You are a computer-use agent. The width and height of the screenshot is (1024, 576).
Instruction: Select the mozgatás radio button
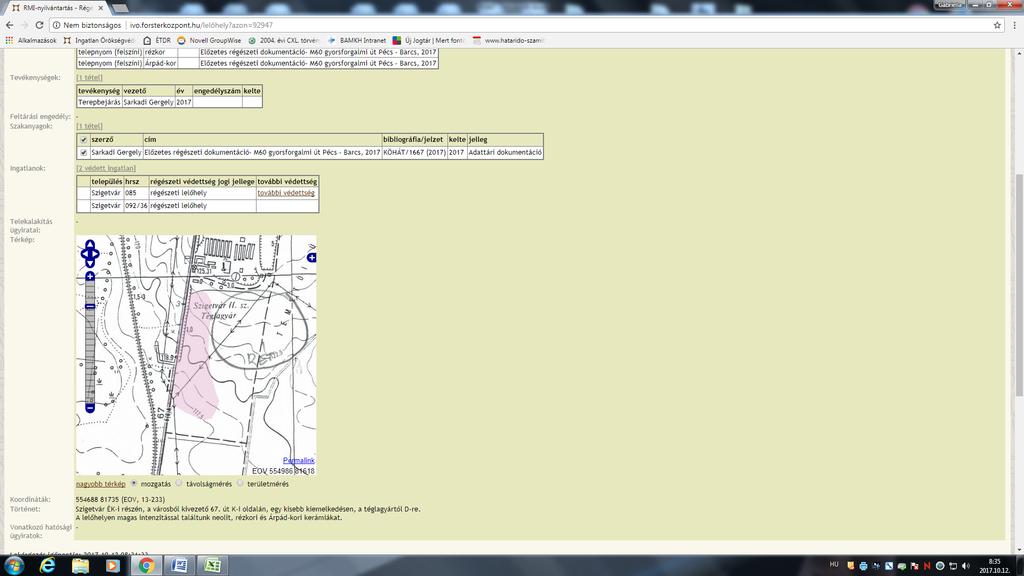(134, 484)
